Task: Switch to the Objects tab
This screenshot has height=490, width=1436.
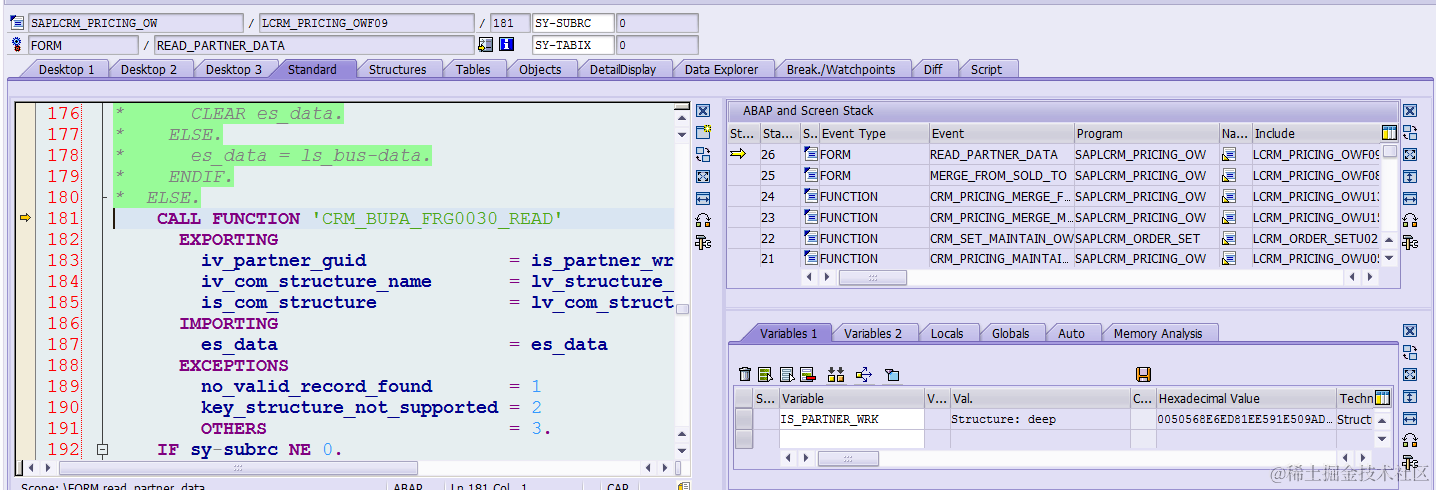Action: point(540,69)
